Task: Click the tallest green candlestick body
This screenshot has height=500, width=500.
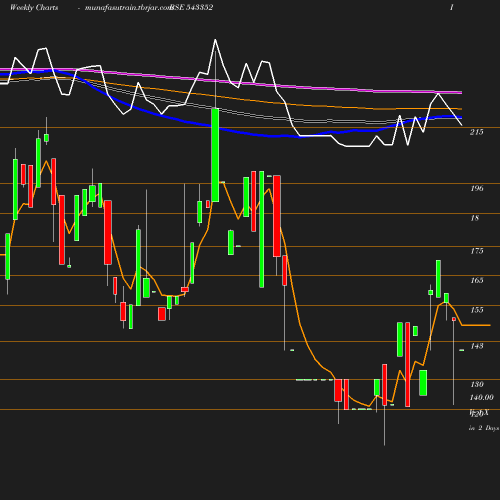Action: coord(261,229)
